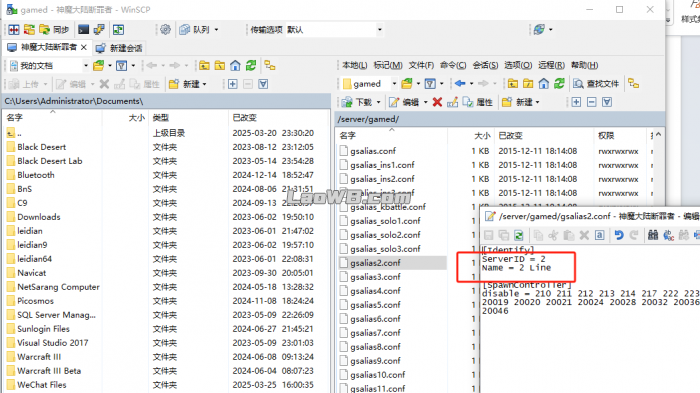700x393 pixels.
Task: Click reload icon in editor toolbar
Action: tap(519, 235)
